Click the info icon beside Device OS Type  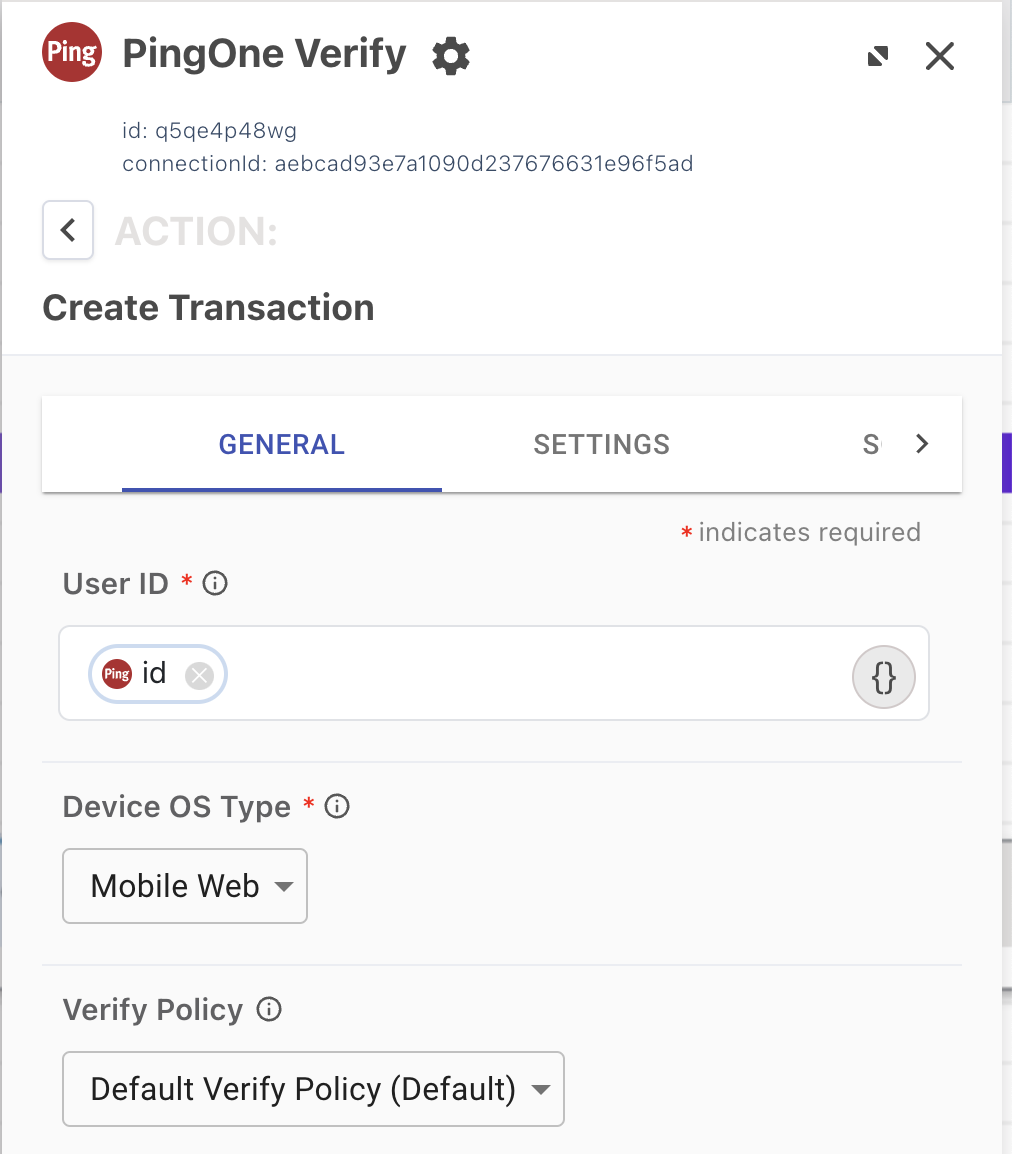(x=337, y=806)
